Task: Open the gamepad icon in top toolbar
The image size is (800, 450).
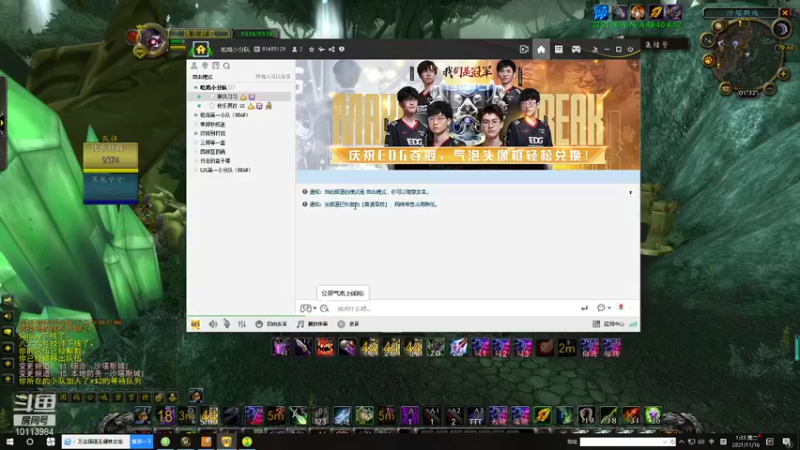Action: (576, 49)
